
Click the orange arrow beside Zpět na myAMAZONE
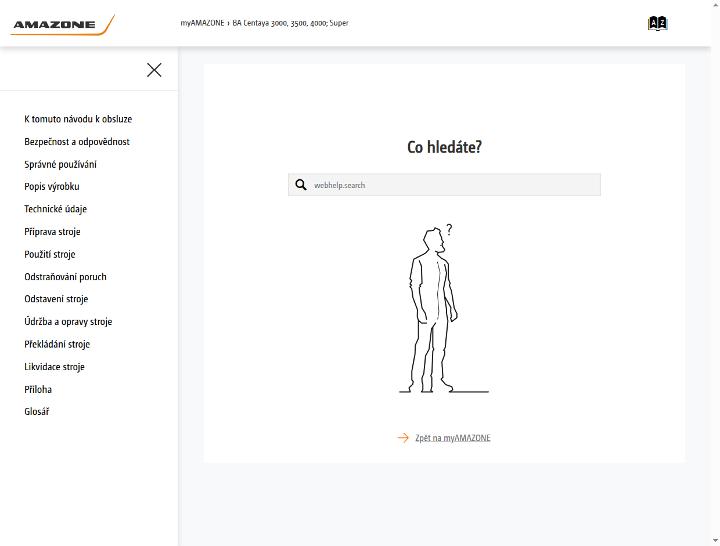click(x=403, y=438)
